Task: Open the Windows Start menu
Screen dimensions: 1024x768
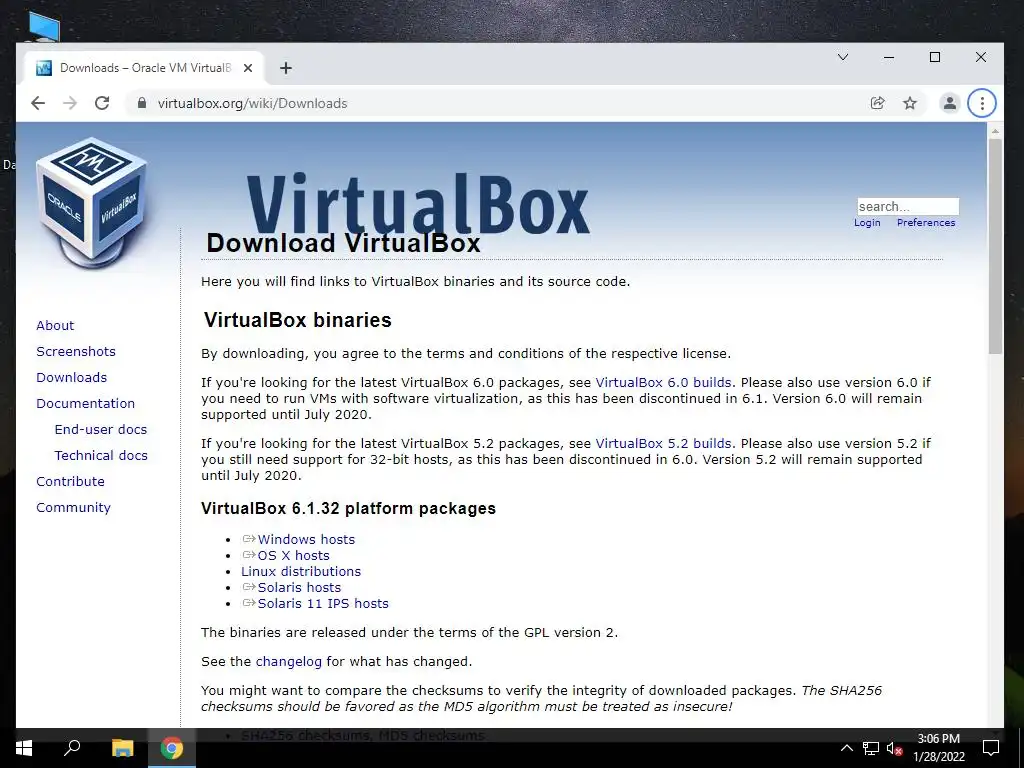Action: click(x=24, y=748)
